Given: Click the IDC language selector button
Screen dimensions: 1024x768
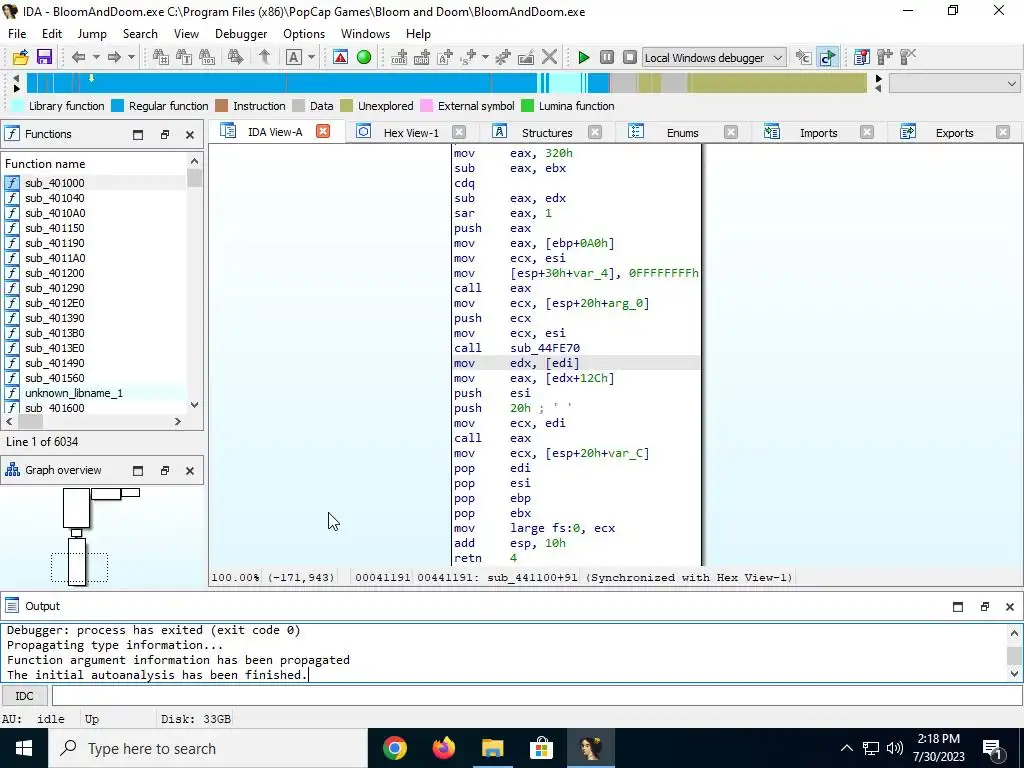Looking at the screenshot, I should [24, 696].
